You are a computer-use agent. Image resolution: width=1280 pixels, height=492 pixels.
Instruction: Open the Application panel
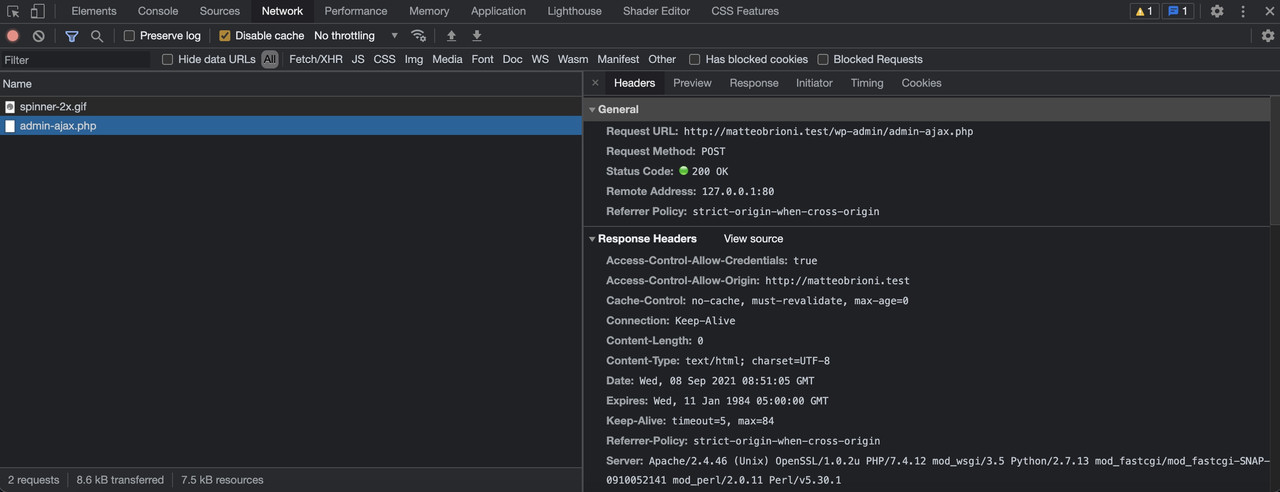(x=498, y=11)
